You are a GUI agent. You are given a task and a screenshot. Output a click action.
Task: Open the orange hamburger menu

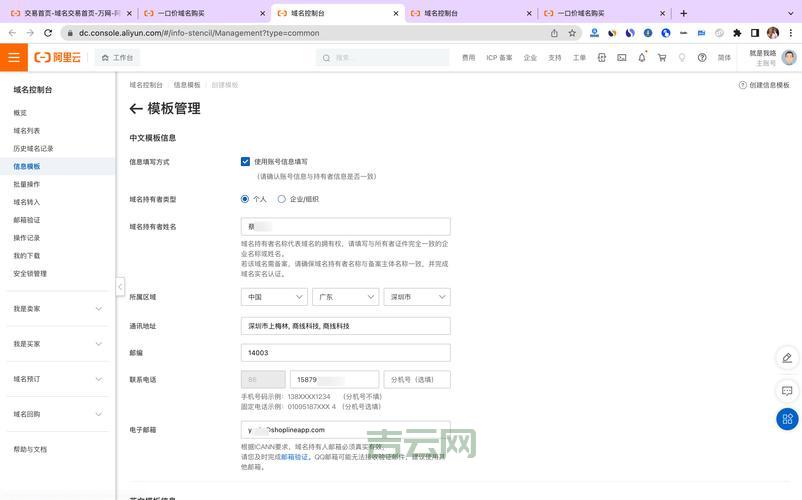coord(14,57)
